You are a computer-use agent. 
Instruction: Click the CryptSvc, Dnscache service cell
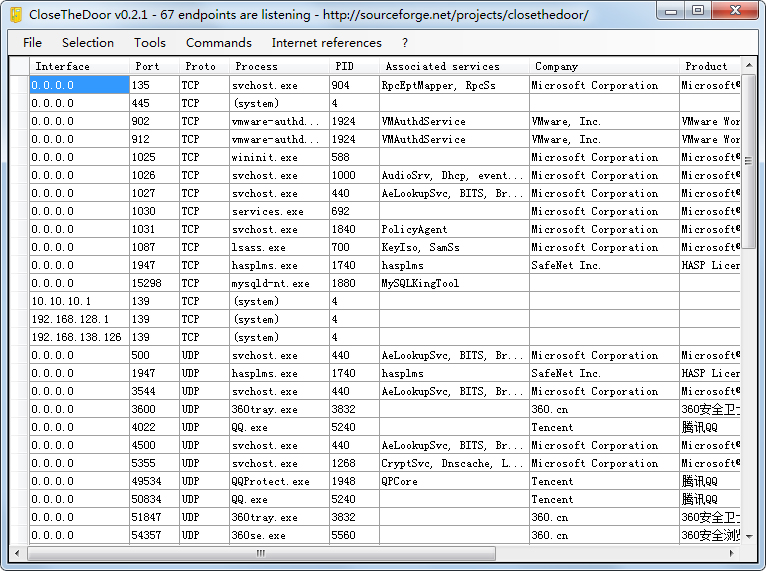click(454, 463)
